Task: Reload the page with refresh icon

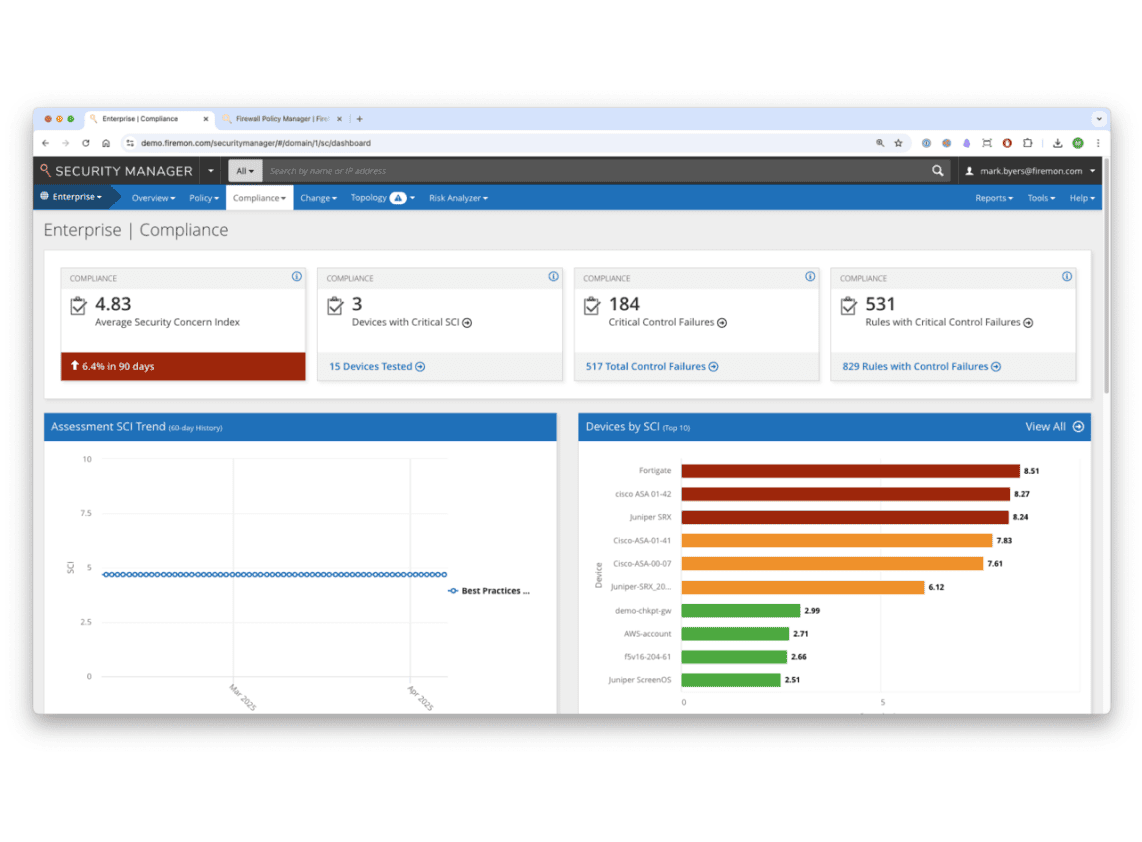Action: (x=86, y=143)
